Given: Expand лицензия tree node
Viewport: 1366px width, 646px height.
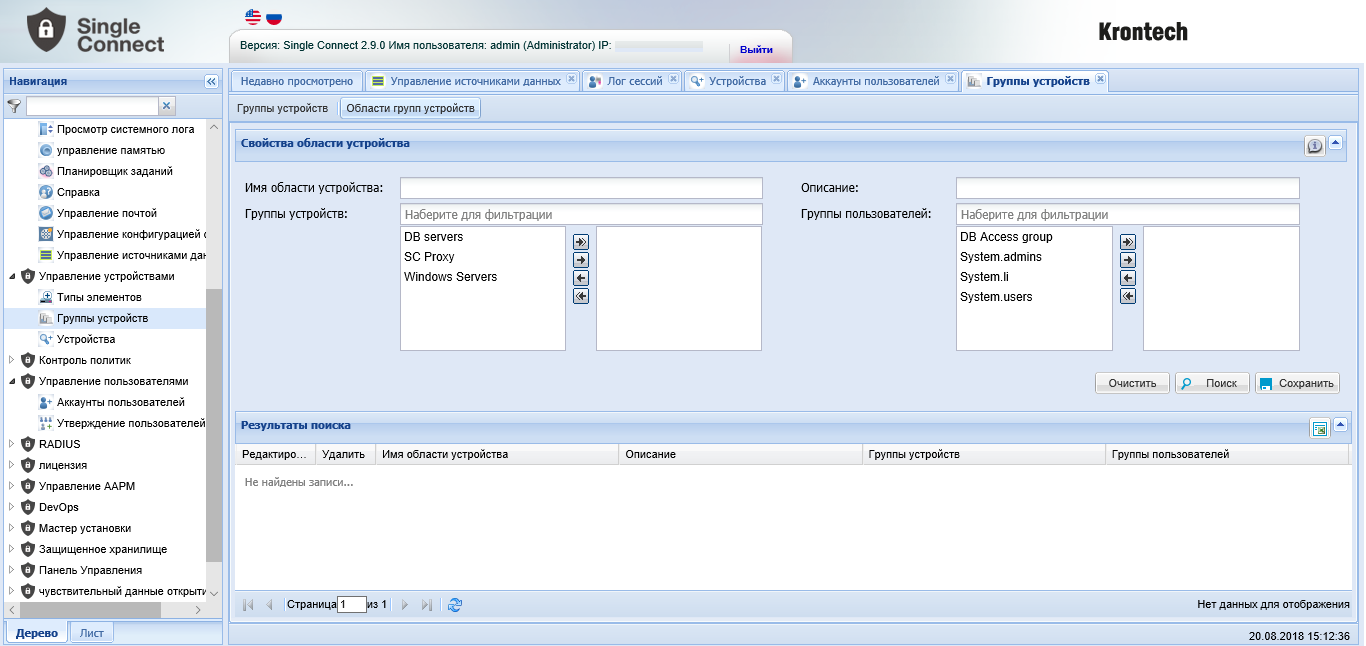Looking at the screenshot, I should click(x=12, y=465).
